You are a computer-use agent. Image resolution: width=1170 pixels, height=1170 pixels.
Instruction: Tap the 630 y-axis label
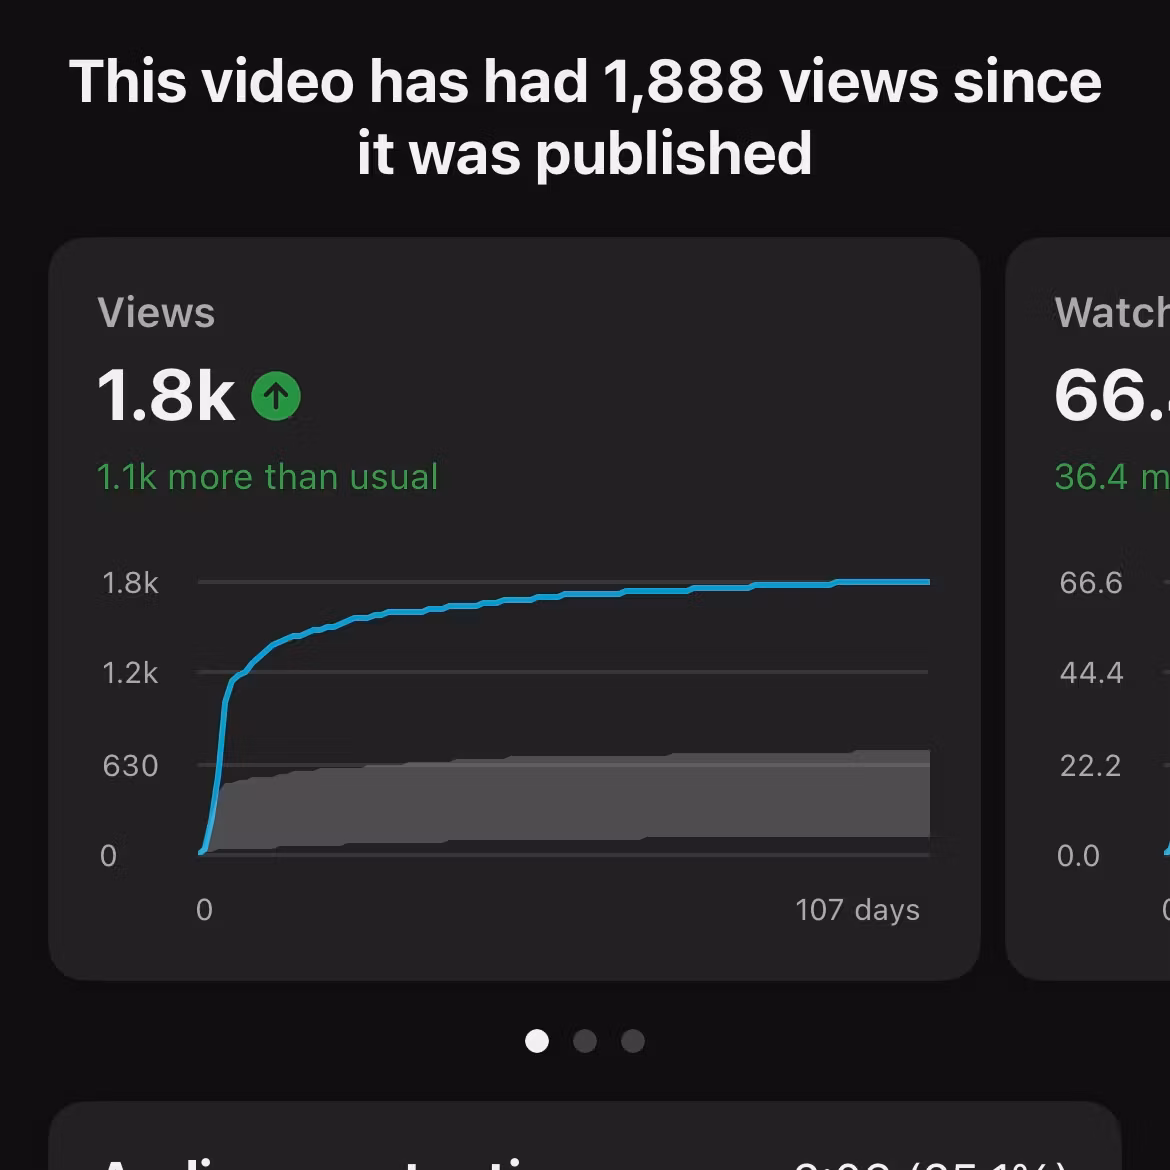131,766
